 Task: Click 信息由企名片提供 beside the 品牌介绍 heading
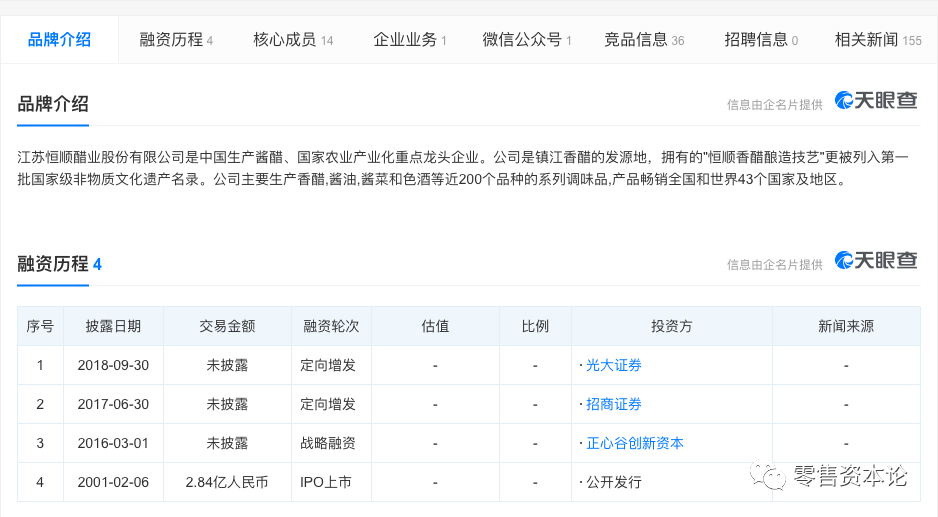coord(775,105)
